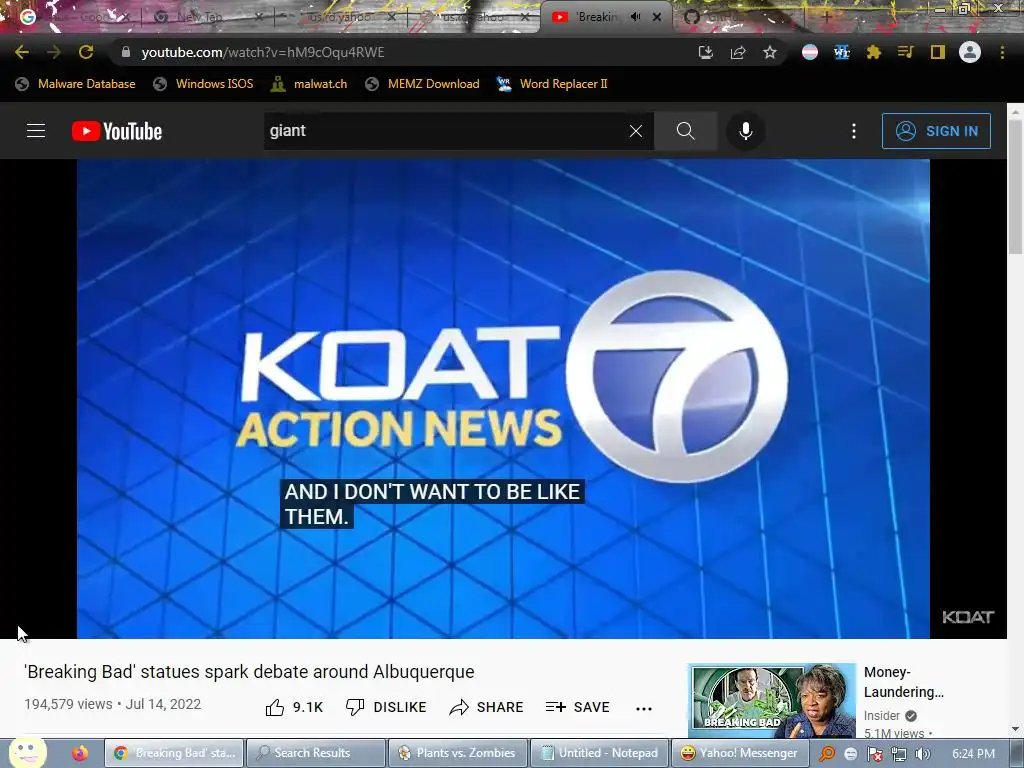
Task: Toggle the Chrome side panel icon
Action: [x=938, y=52]
